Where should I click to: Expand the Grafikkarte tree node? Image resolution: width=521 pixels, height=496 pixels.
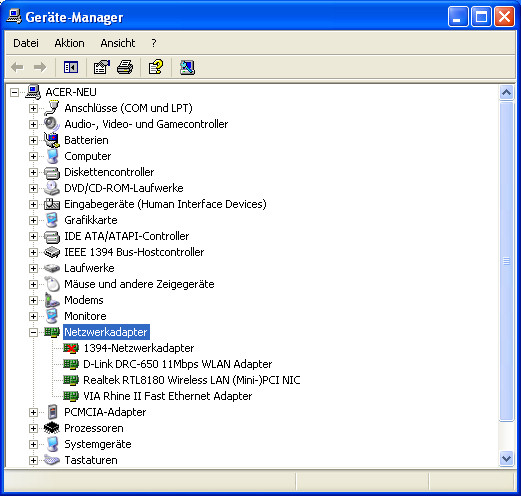[33, 220]
